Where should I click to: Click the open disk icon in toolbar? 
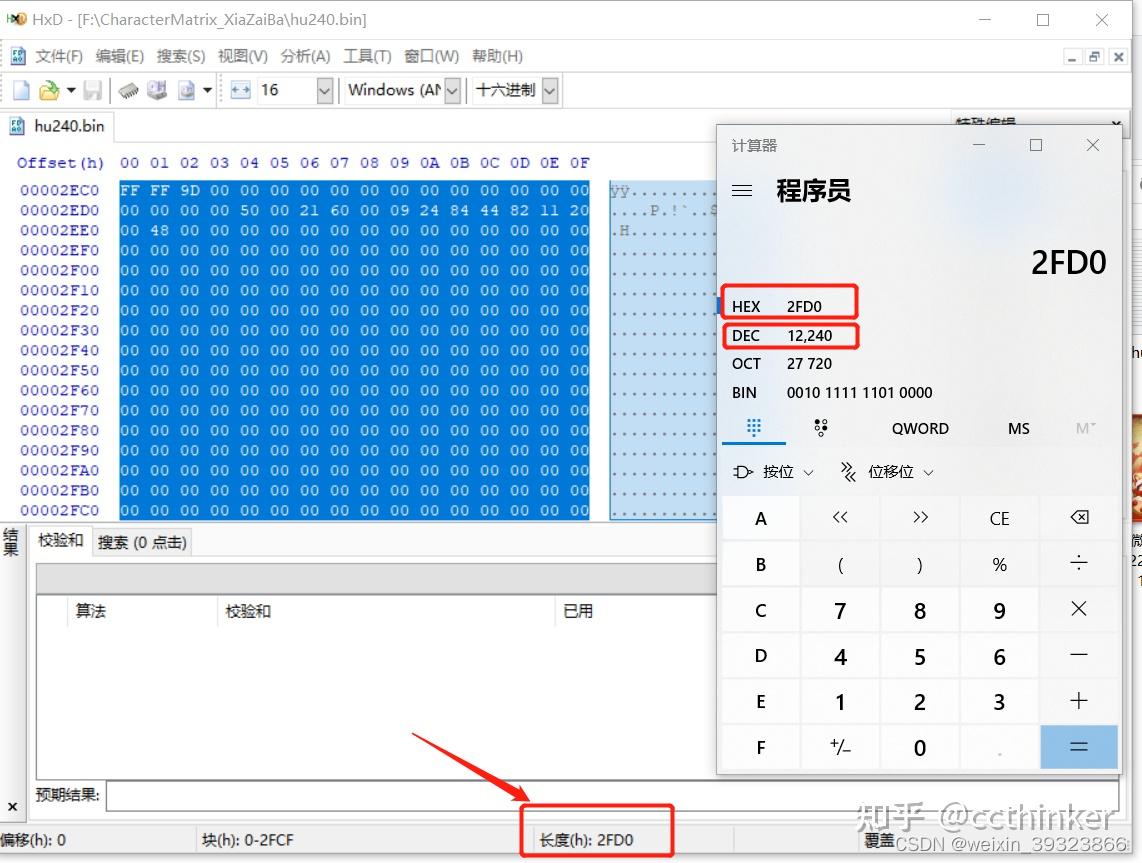(x=157, y=90)
